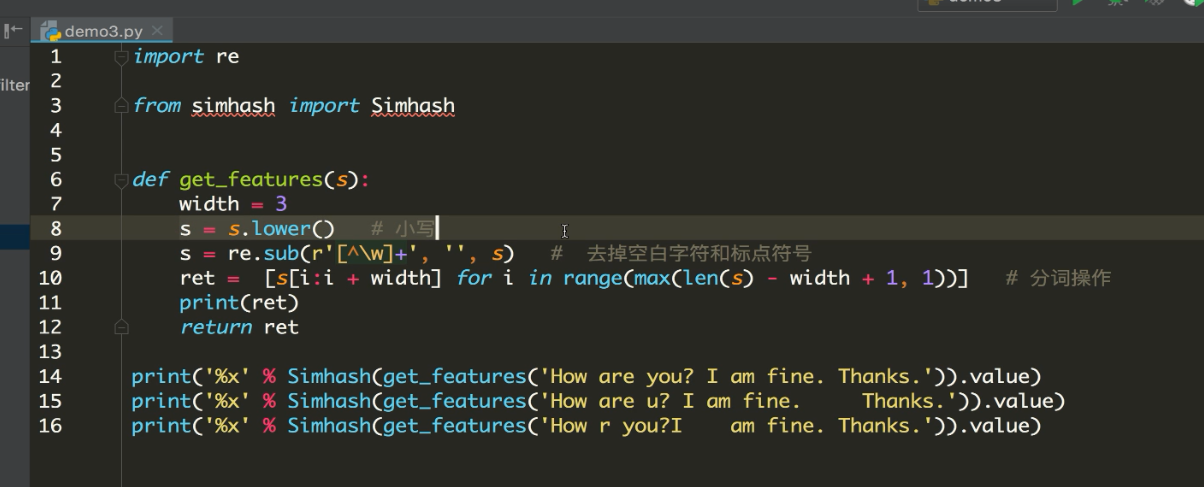This screenshot has height=487, width=1204.
Task: Click 'print(ret)' on line 11
Action: (x=239, y=302)
